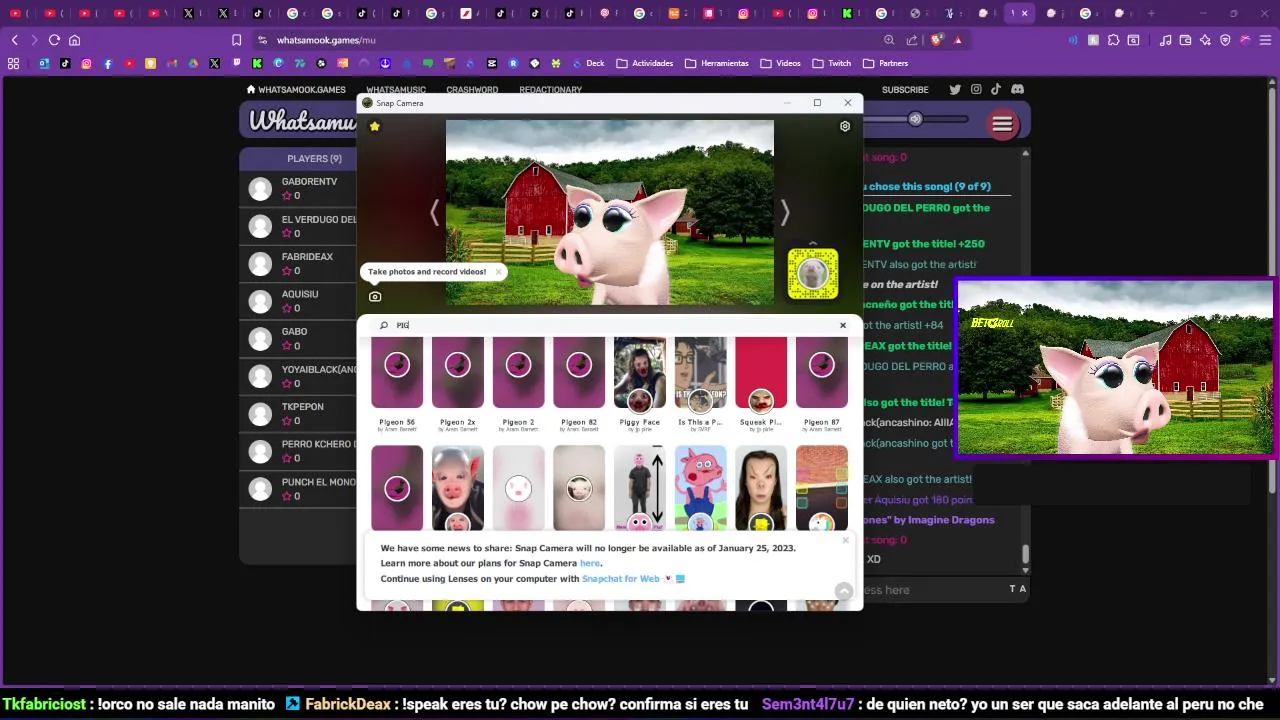Open the Videos bookmarks folder
This screenshot has height=720, width=1280.
(781, 63)
